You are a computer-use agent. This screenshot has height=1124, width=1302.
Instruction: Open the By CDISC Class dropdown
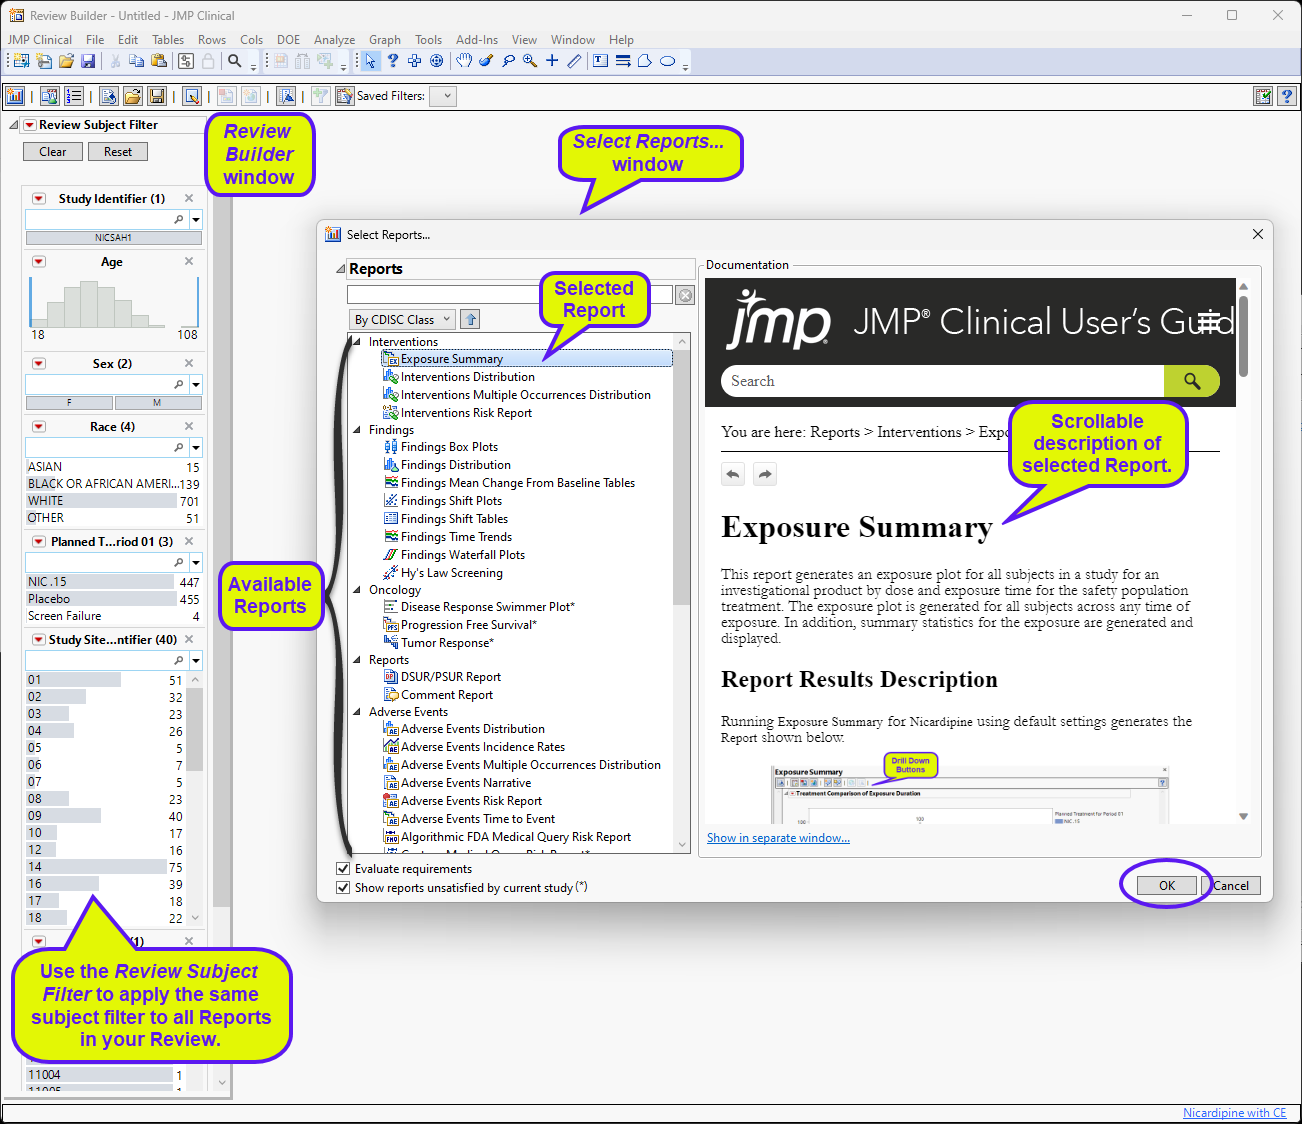[402, 319]
